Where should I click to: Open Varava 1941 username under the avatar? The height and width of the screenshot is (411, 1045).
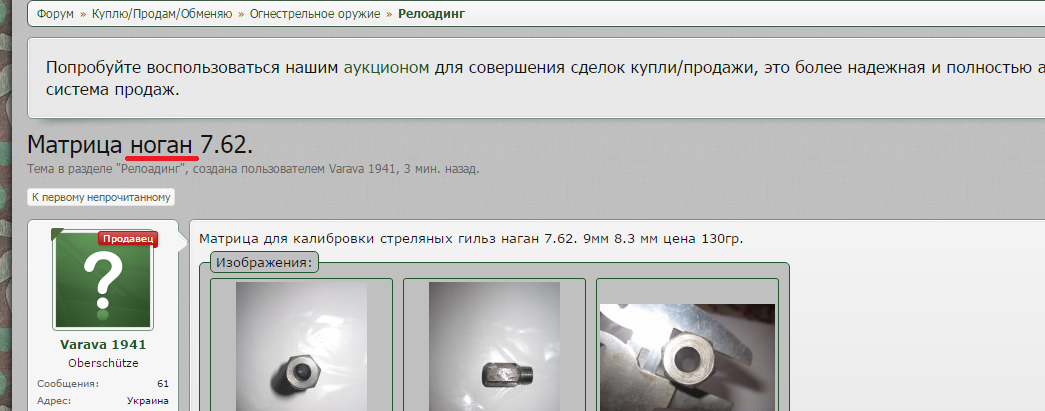(x=103, y=345)
